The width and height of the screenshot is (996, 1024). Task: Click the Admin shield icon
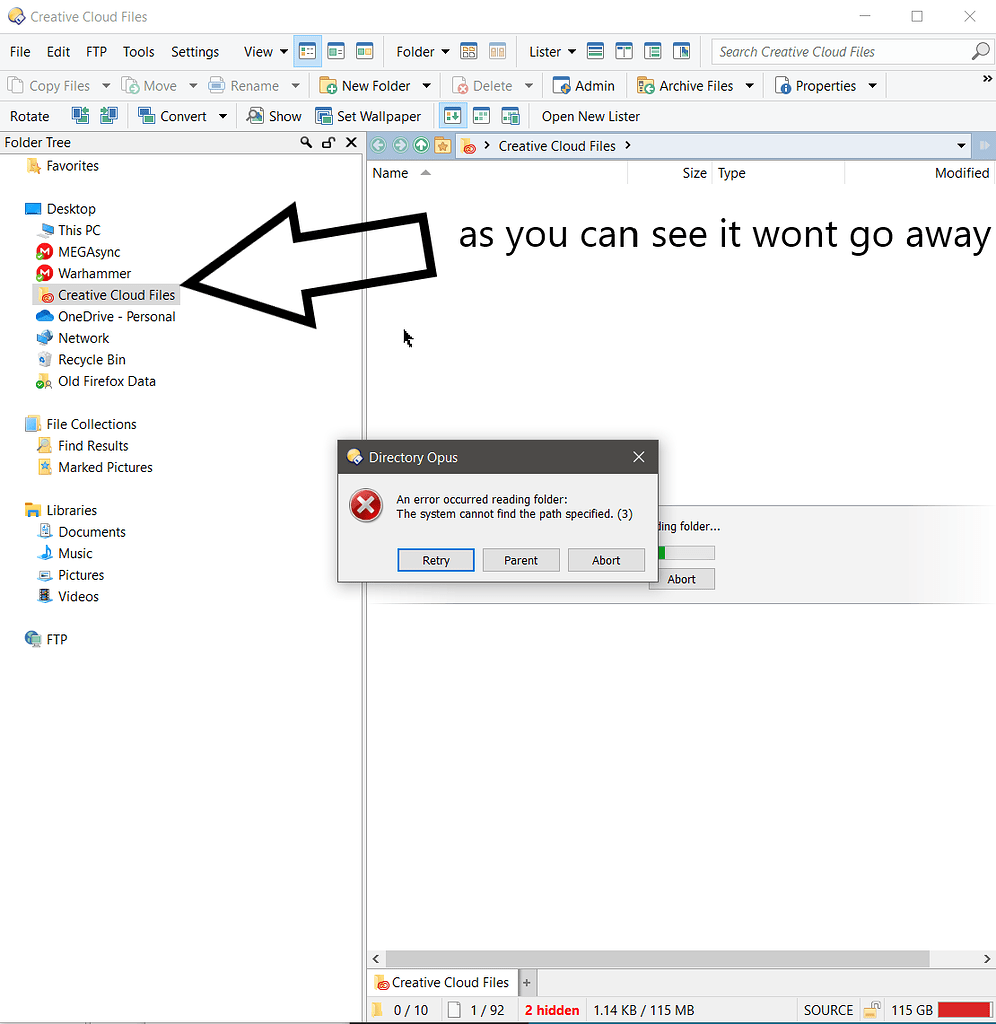click(562, 86)
